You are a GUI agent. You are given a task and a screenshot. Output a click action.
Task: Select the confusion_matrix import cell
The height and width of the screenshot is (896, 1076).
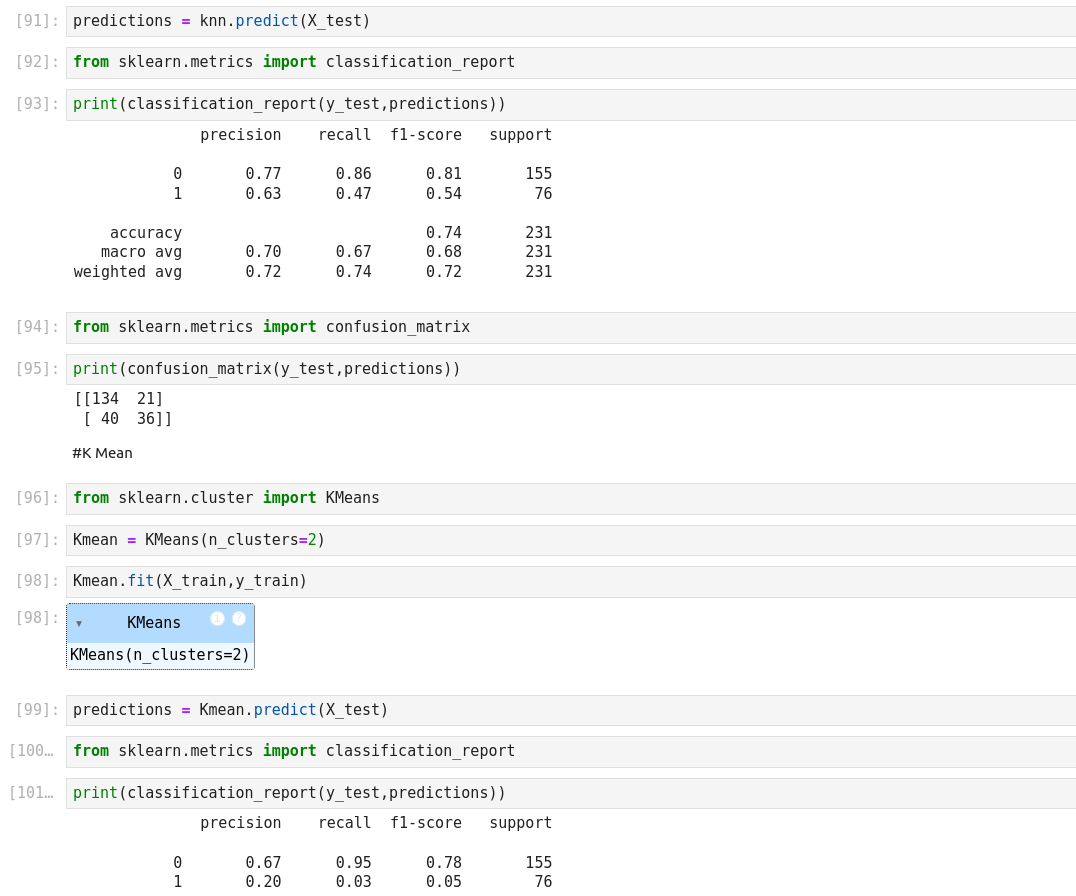click(x=570, y=327)
